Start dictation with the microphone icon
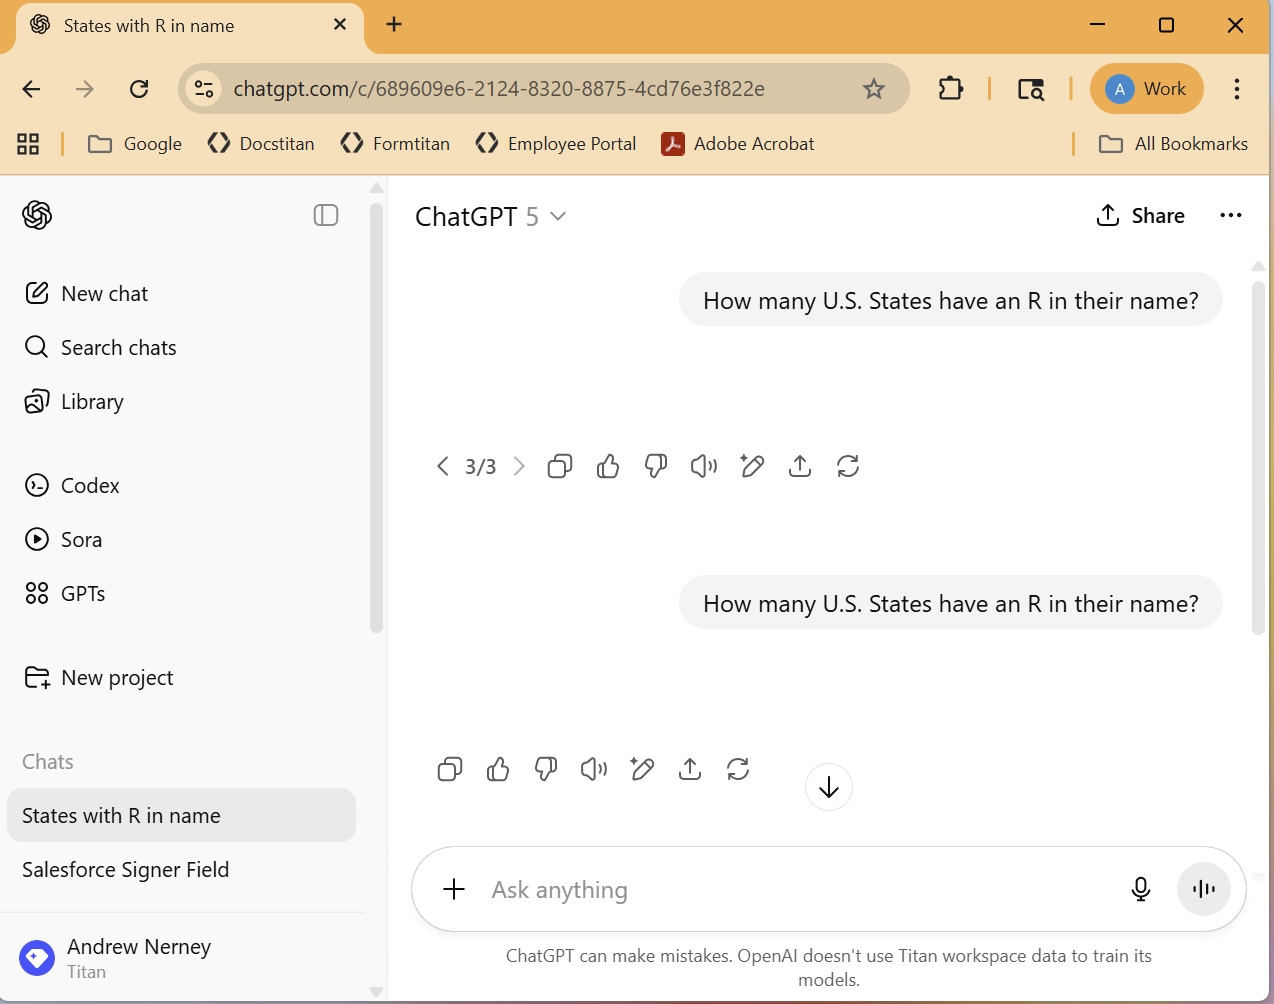The image size is (1274, 1004). pos(1141,889)
